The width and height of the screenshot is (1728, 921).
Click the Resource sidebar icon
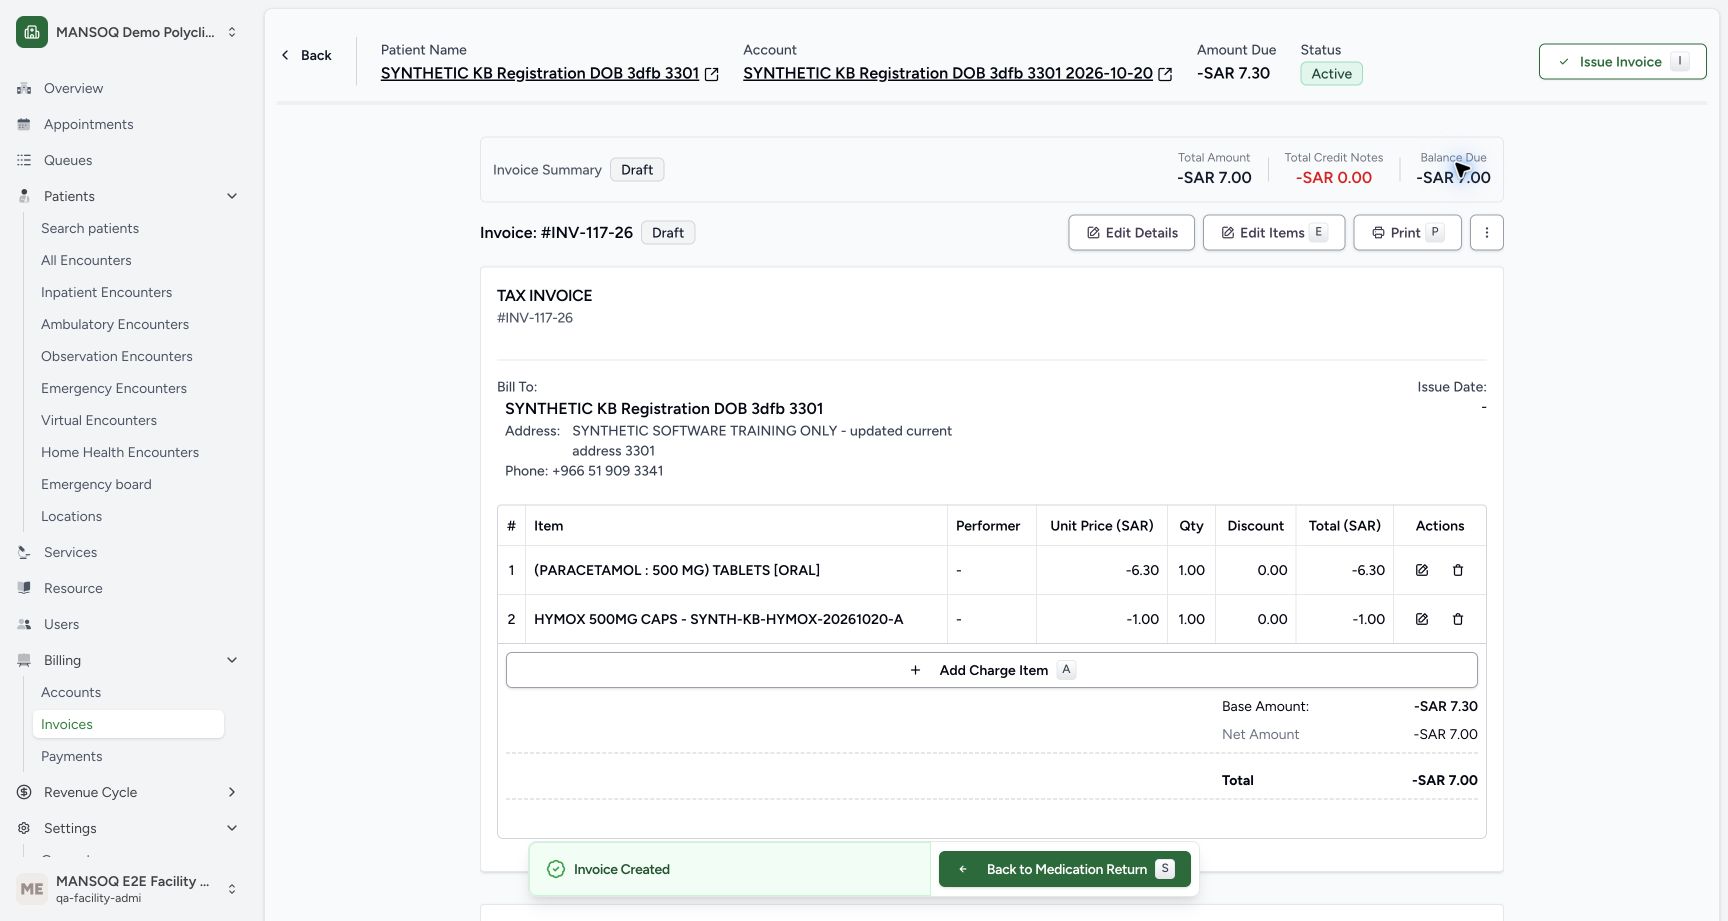24,588
